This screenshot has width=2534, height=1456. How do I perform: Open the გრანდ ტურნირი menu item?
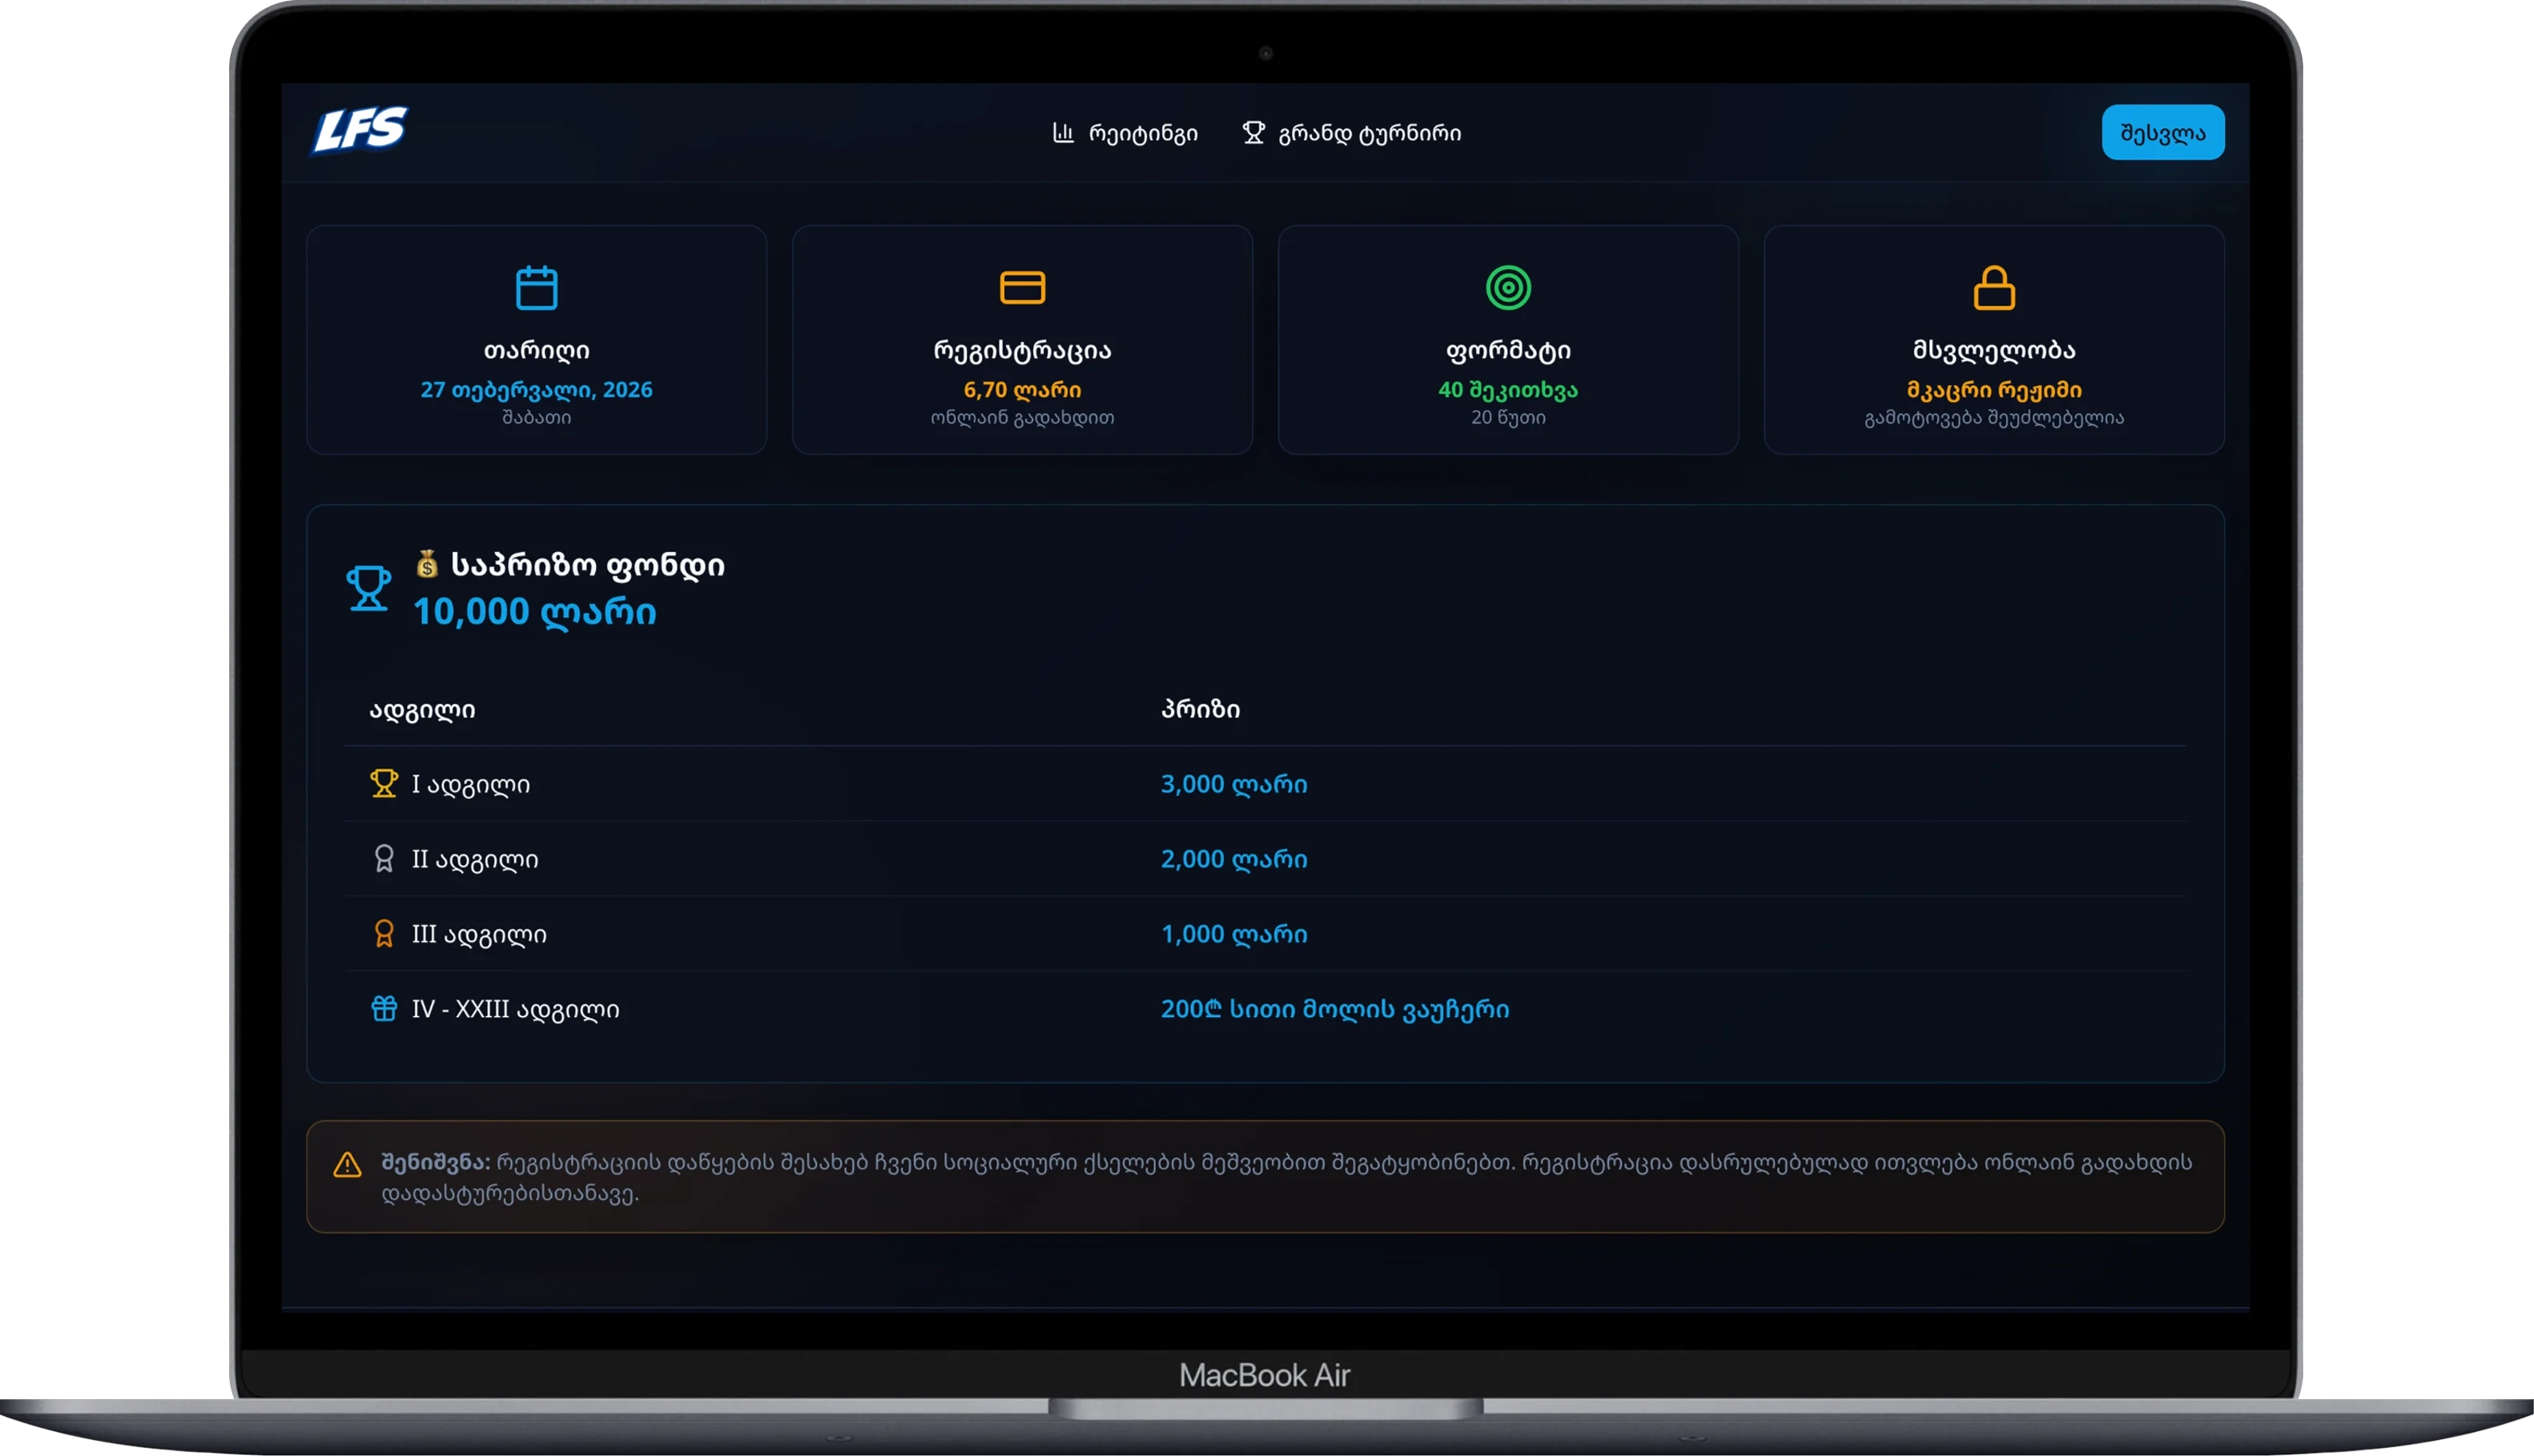coord(1351,133)
